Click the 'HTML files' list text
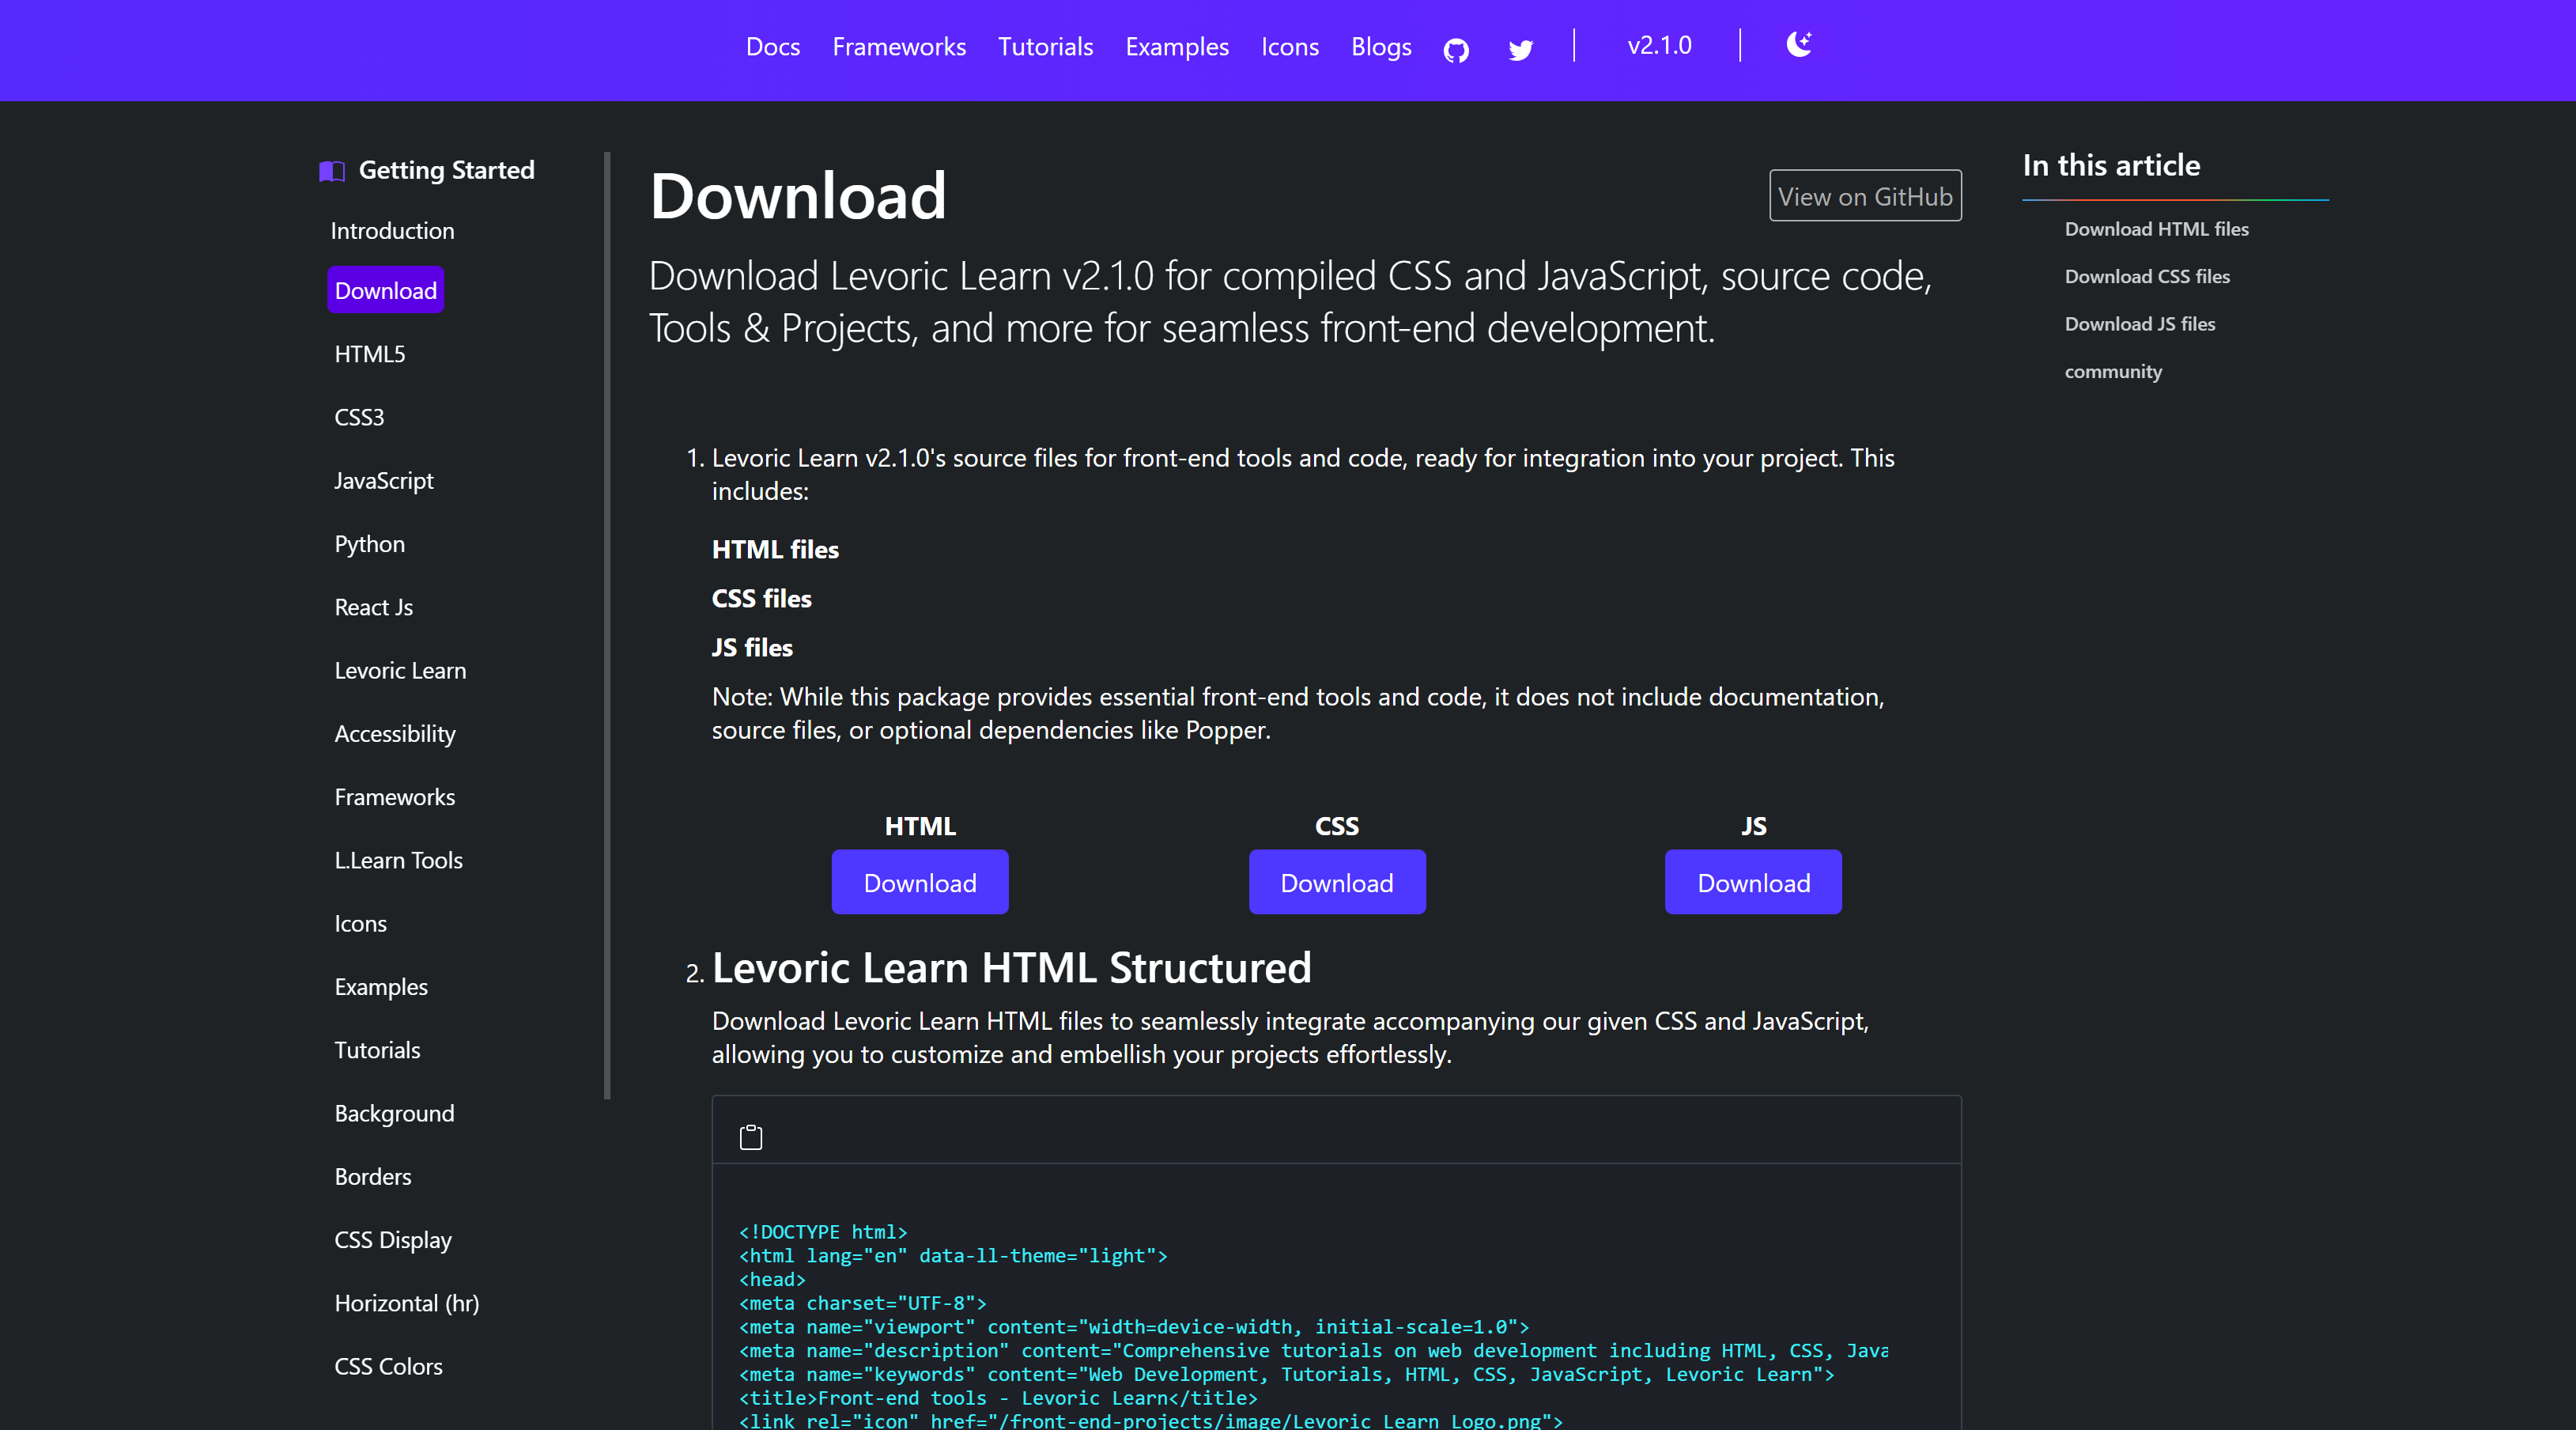 pyautogui.click(x=775, y=550)
